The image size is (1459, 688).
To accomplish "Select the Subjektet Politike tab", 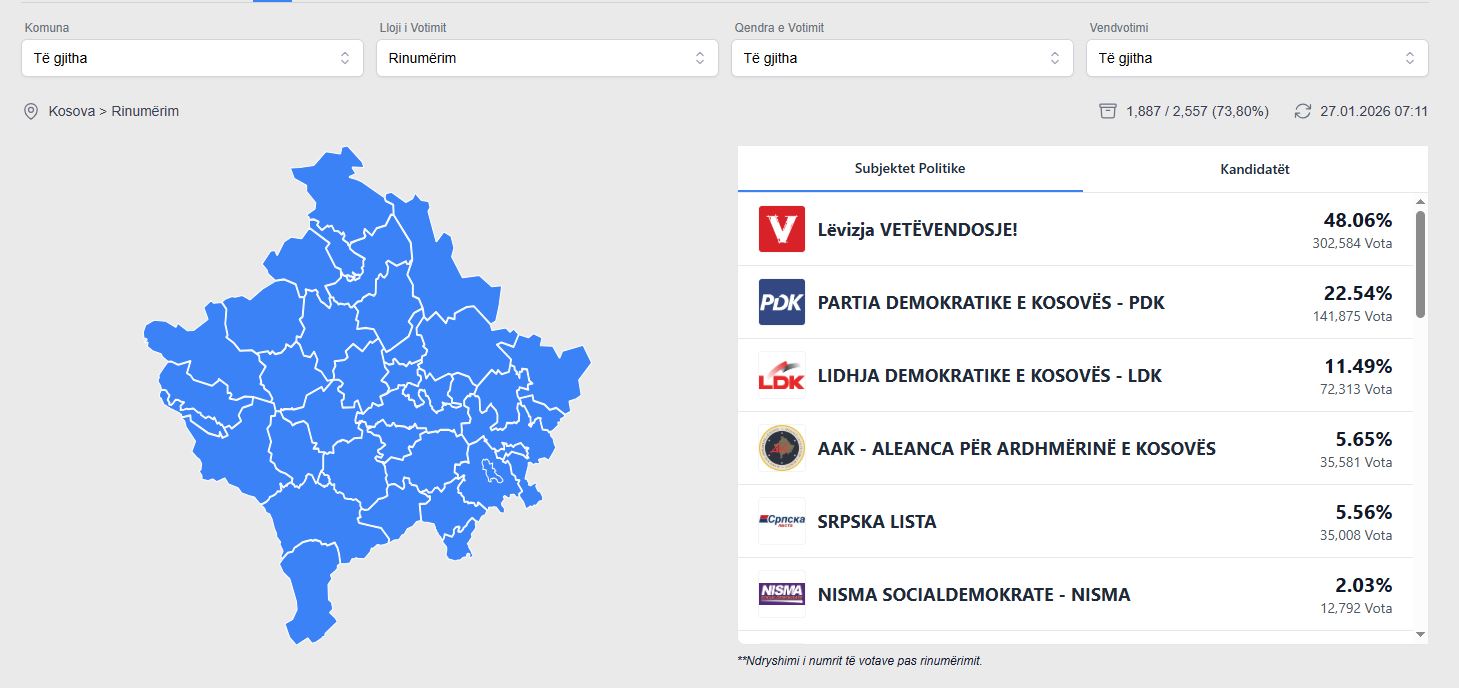I will click(x=909, y=169).
